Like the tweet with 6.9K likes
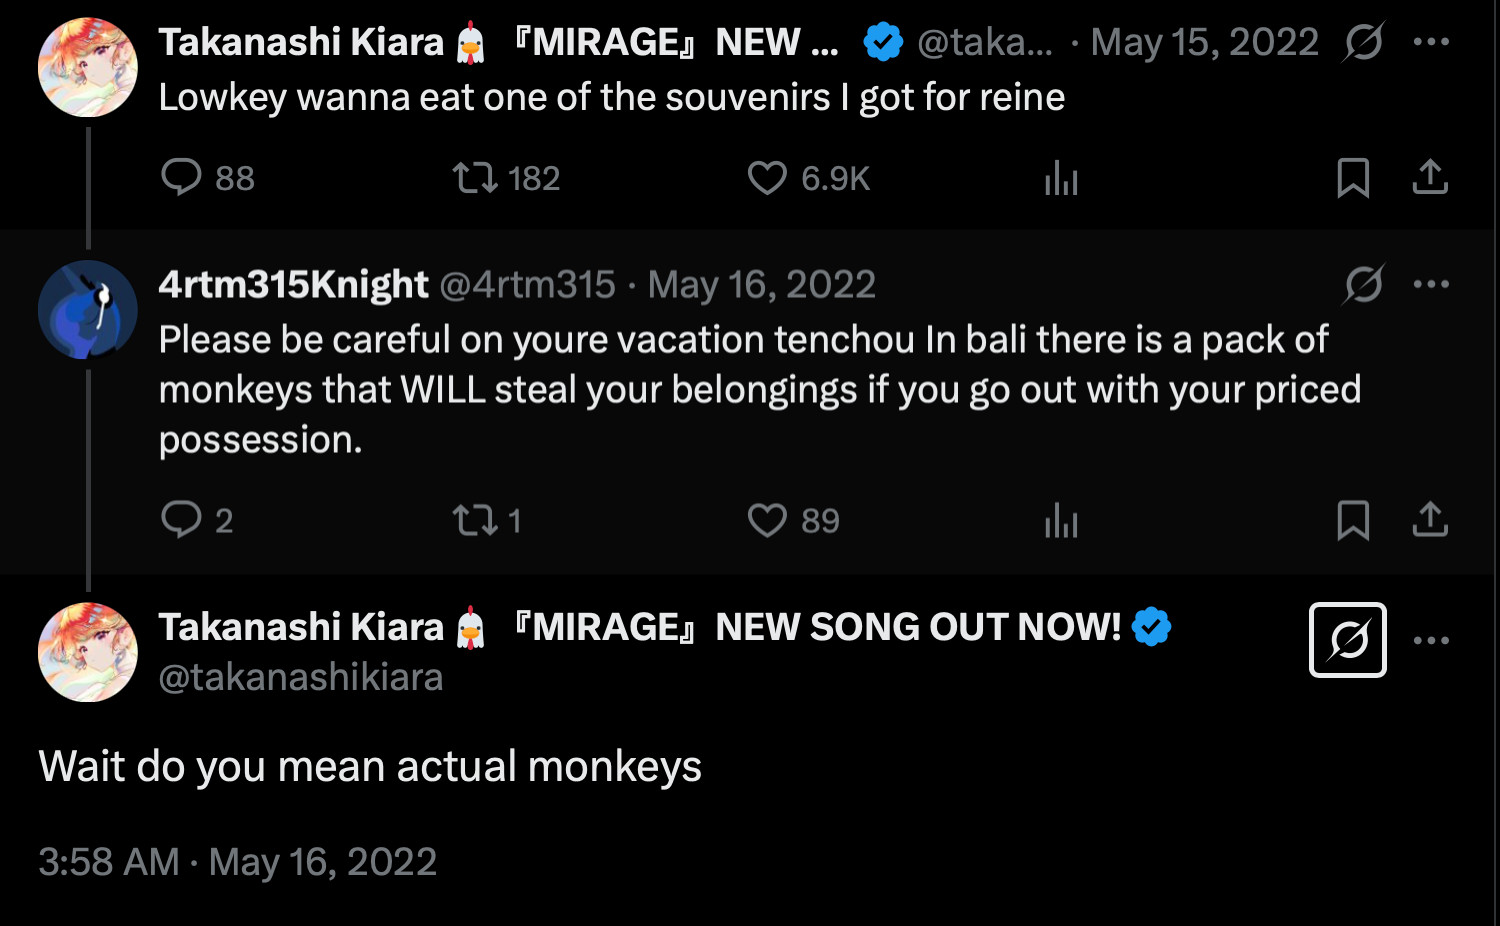 point(767,178)
